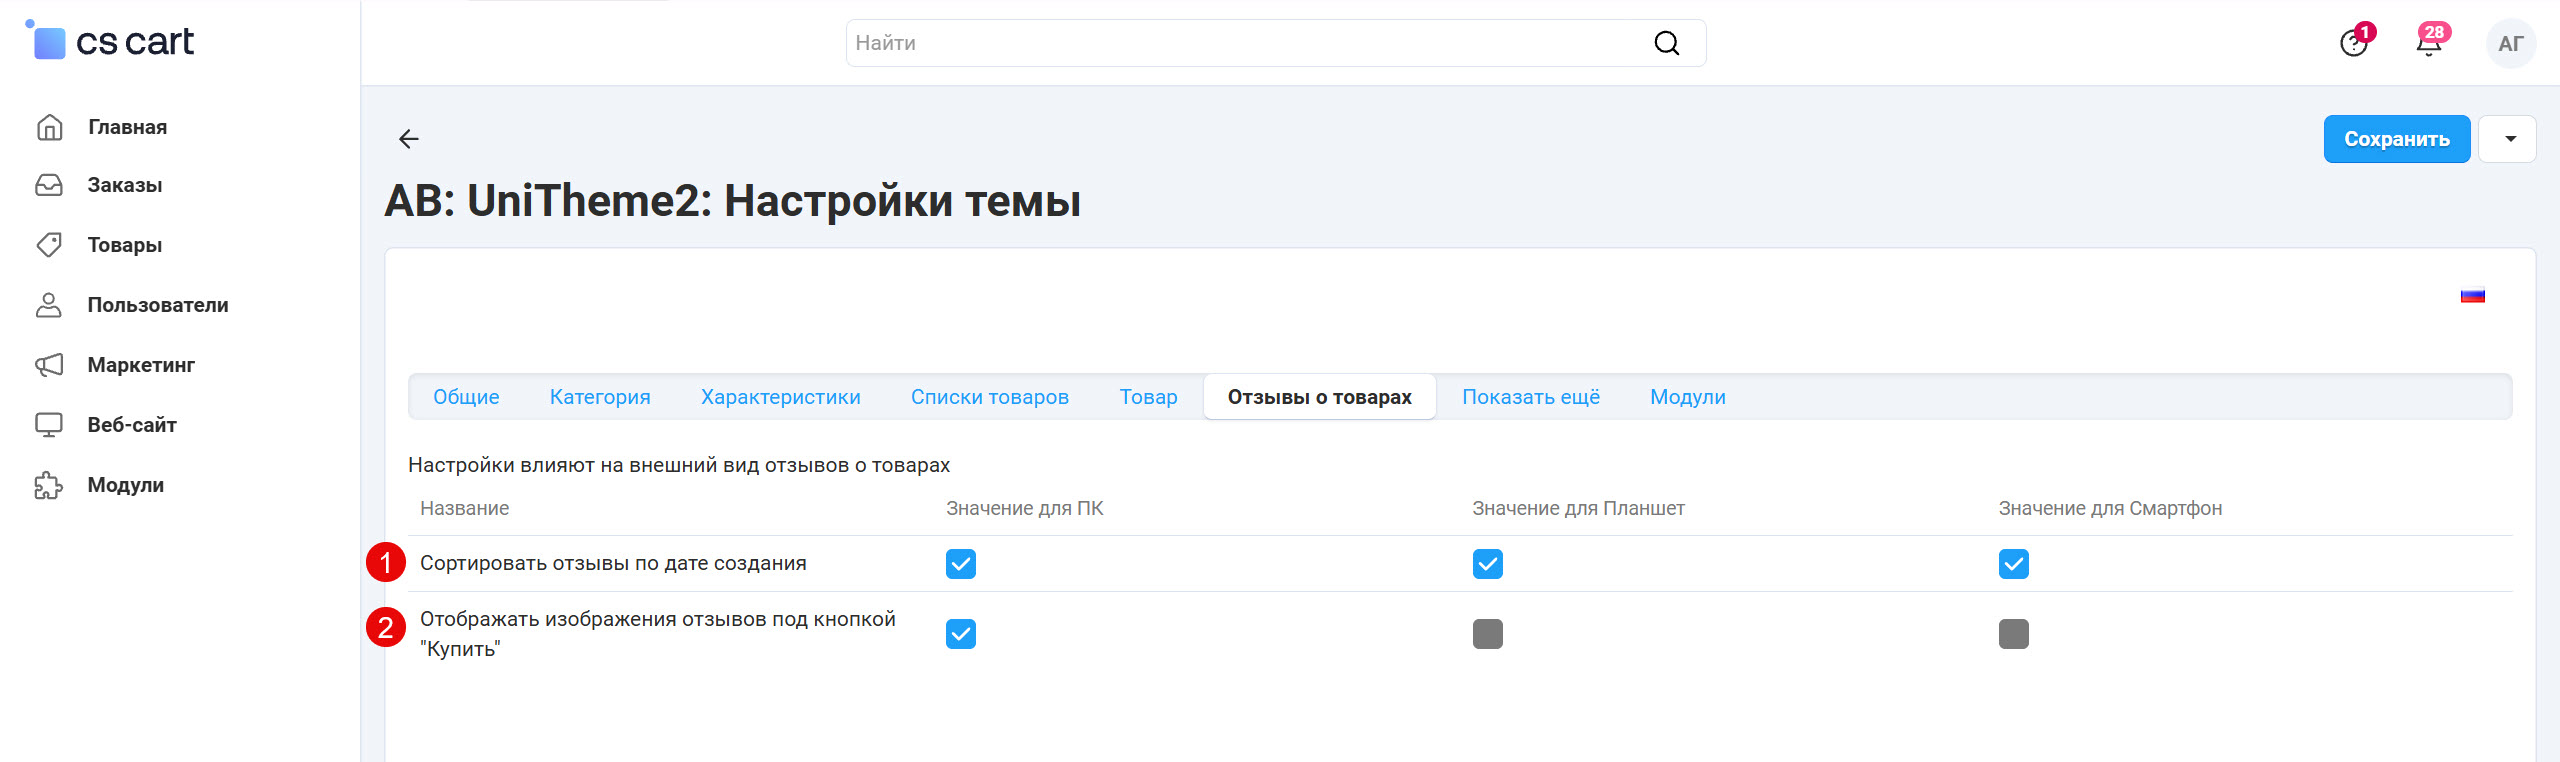Click the 'Значение для ПК' column header
The image size is (2560, 762).
click(x=1025, y=508)
